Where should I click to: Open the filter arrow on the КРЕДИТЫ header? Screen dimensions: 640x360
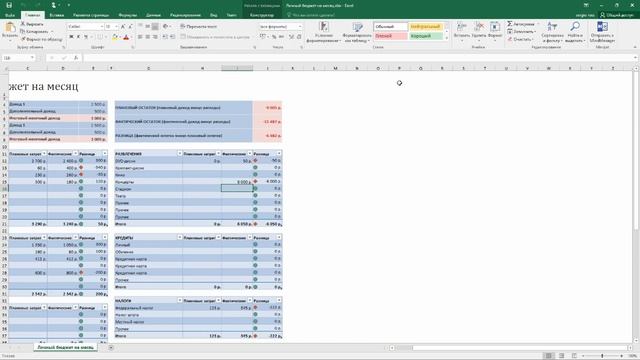180,237
